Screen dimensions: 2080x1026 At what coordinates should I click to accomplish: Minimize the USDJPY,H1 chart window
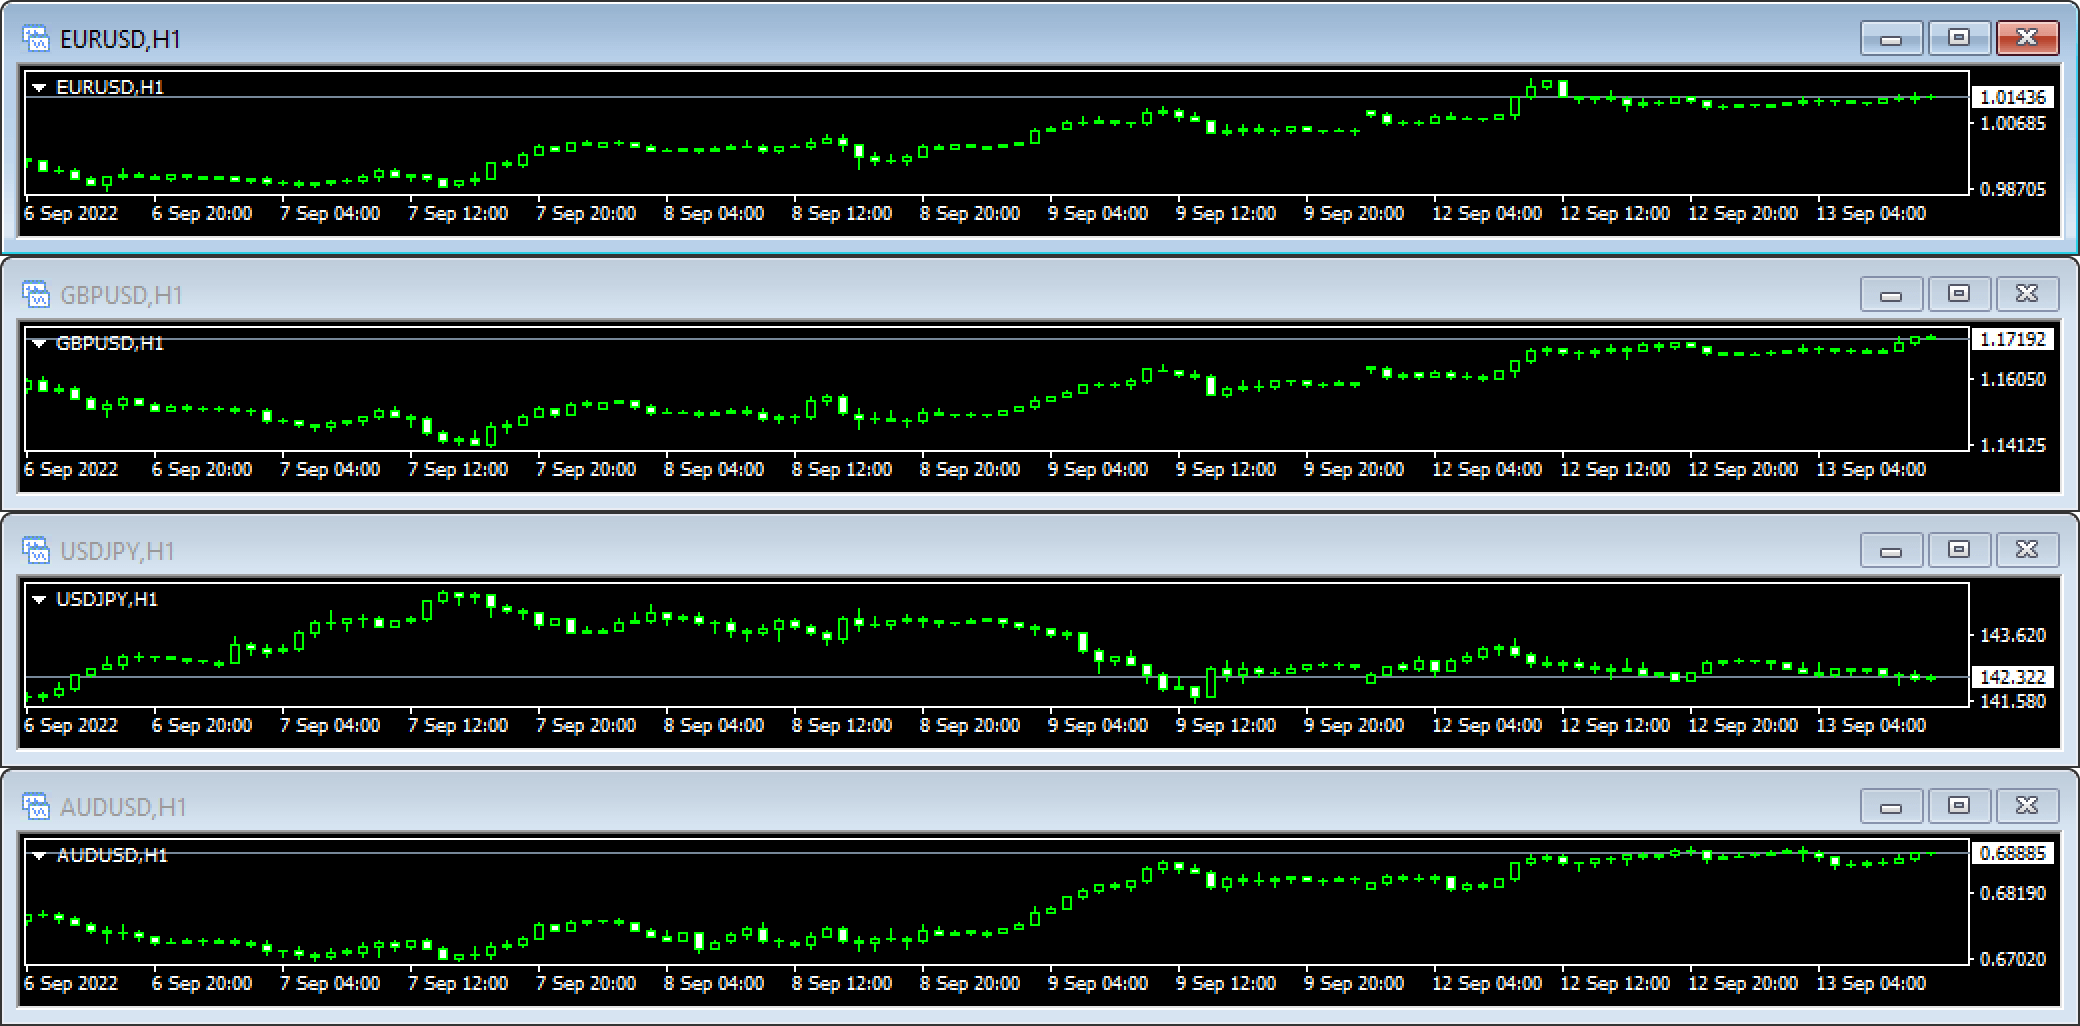coord(1891,550)
